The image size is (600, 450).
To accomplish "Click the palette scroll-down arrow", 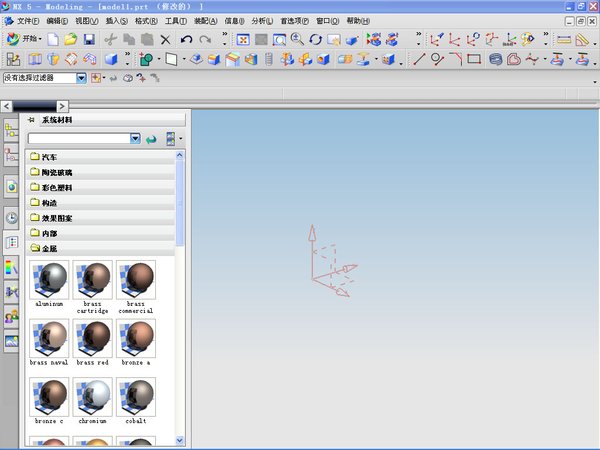I will pyautogui.click(x=180, y=440).
